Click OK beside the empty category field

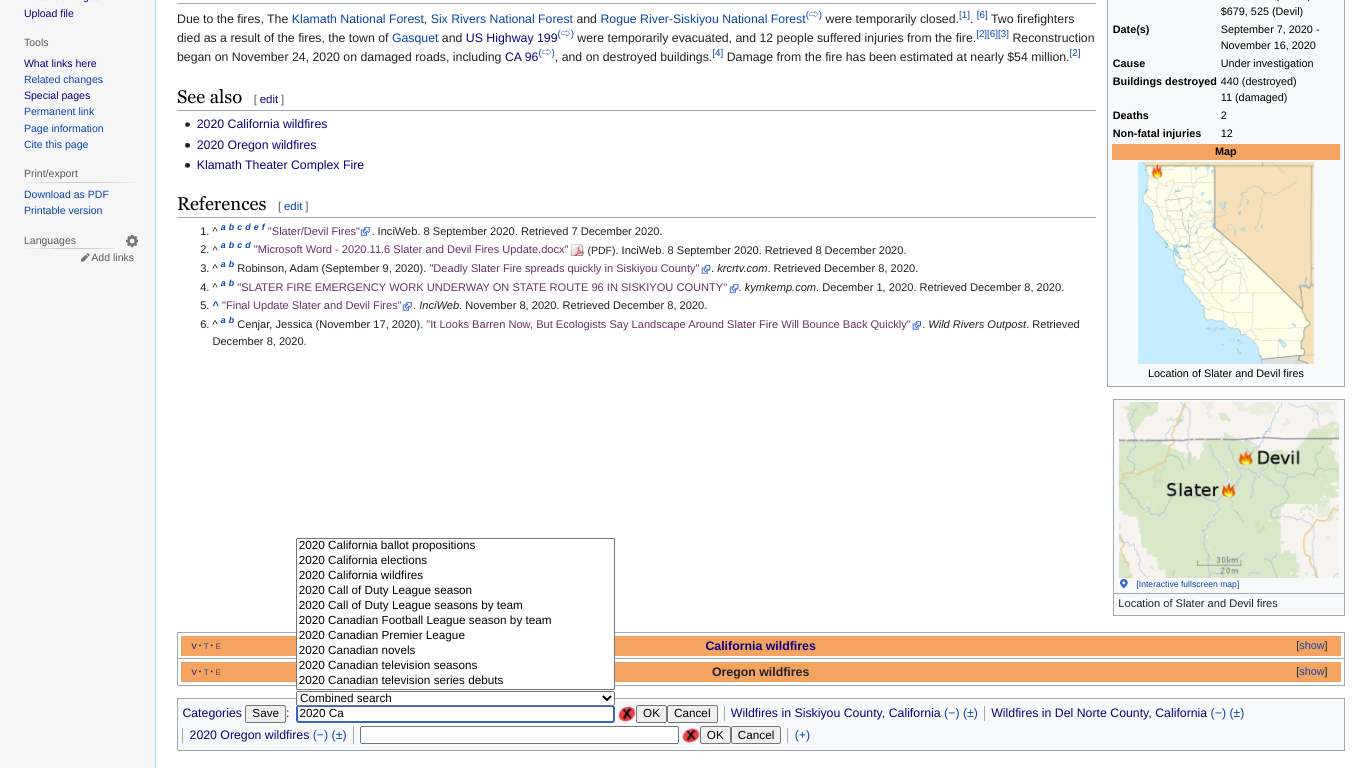coord(715,735)
